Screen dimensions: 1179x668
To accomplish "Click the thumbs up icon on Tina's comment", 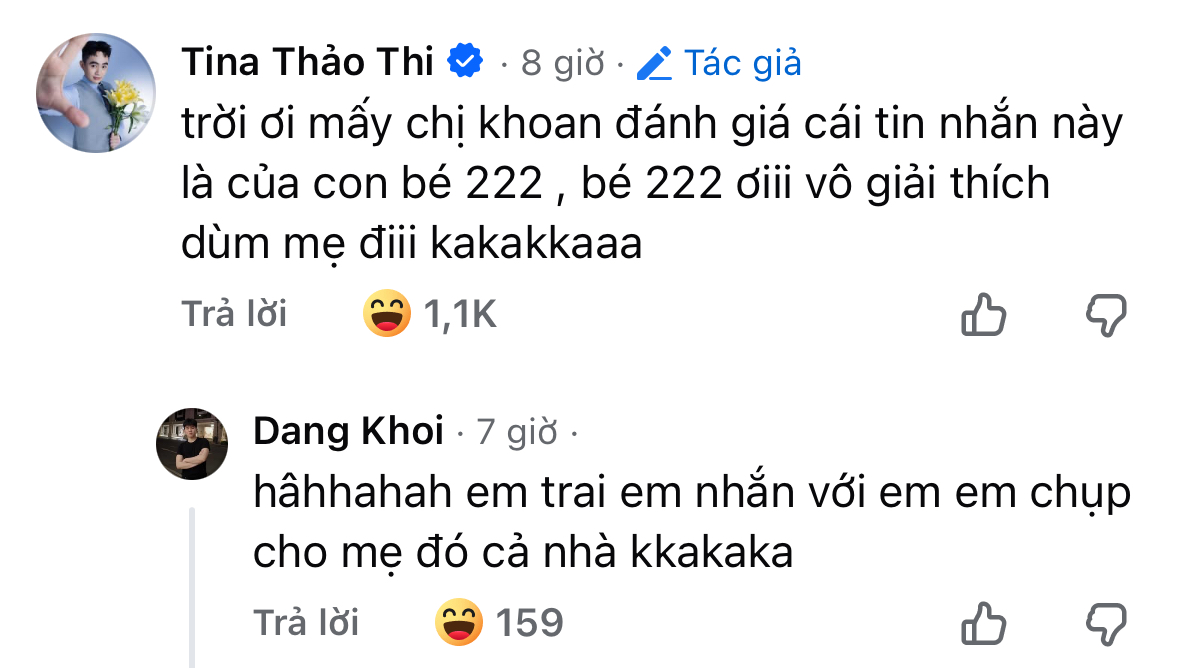I will point(983,315).
